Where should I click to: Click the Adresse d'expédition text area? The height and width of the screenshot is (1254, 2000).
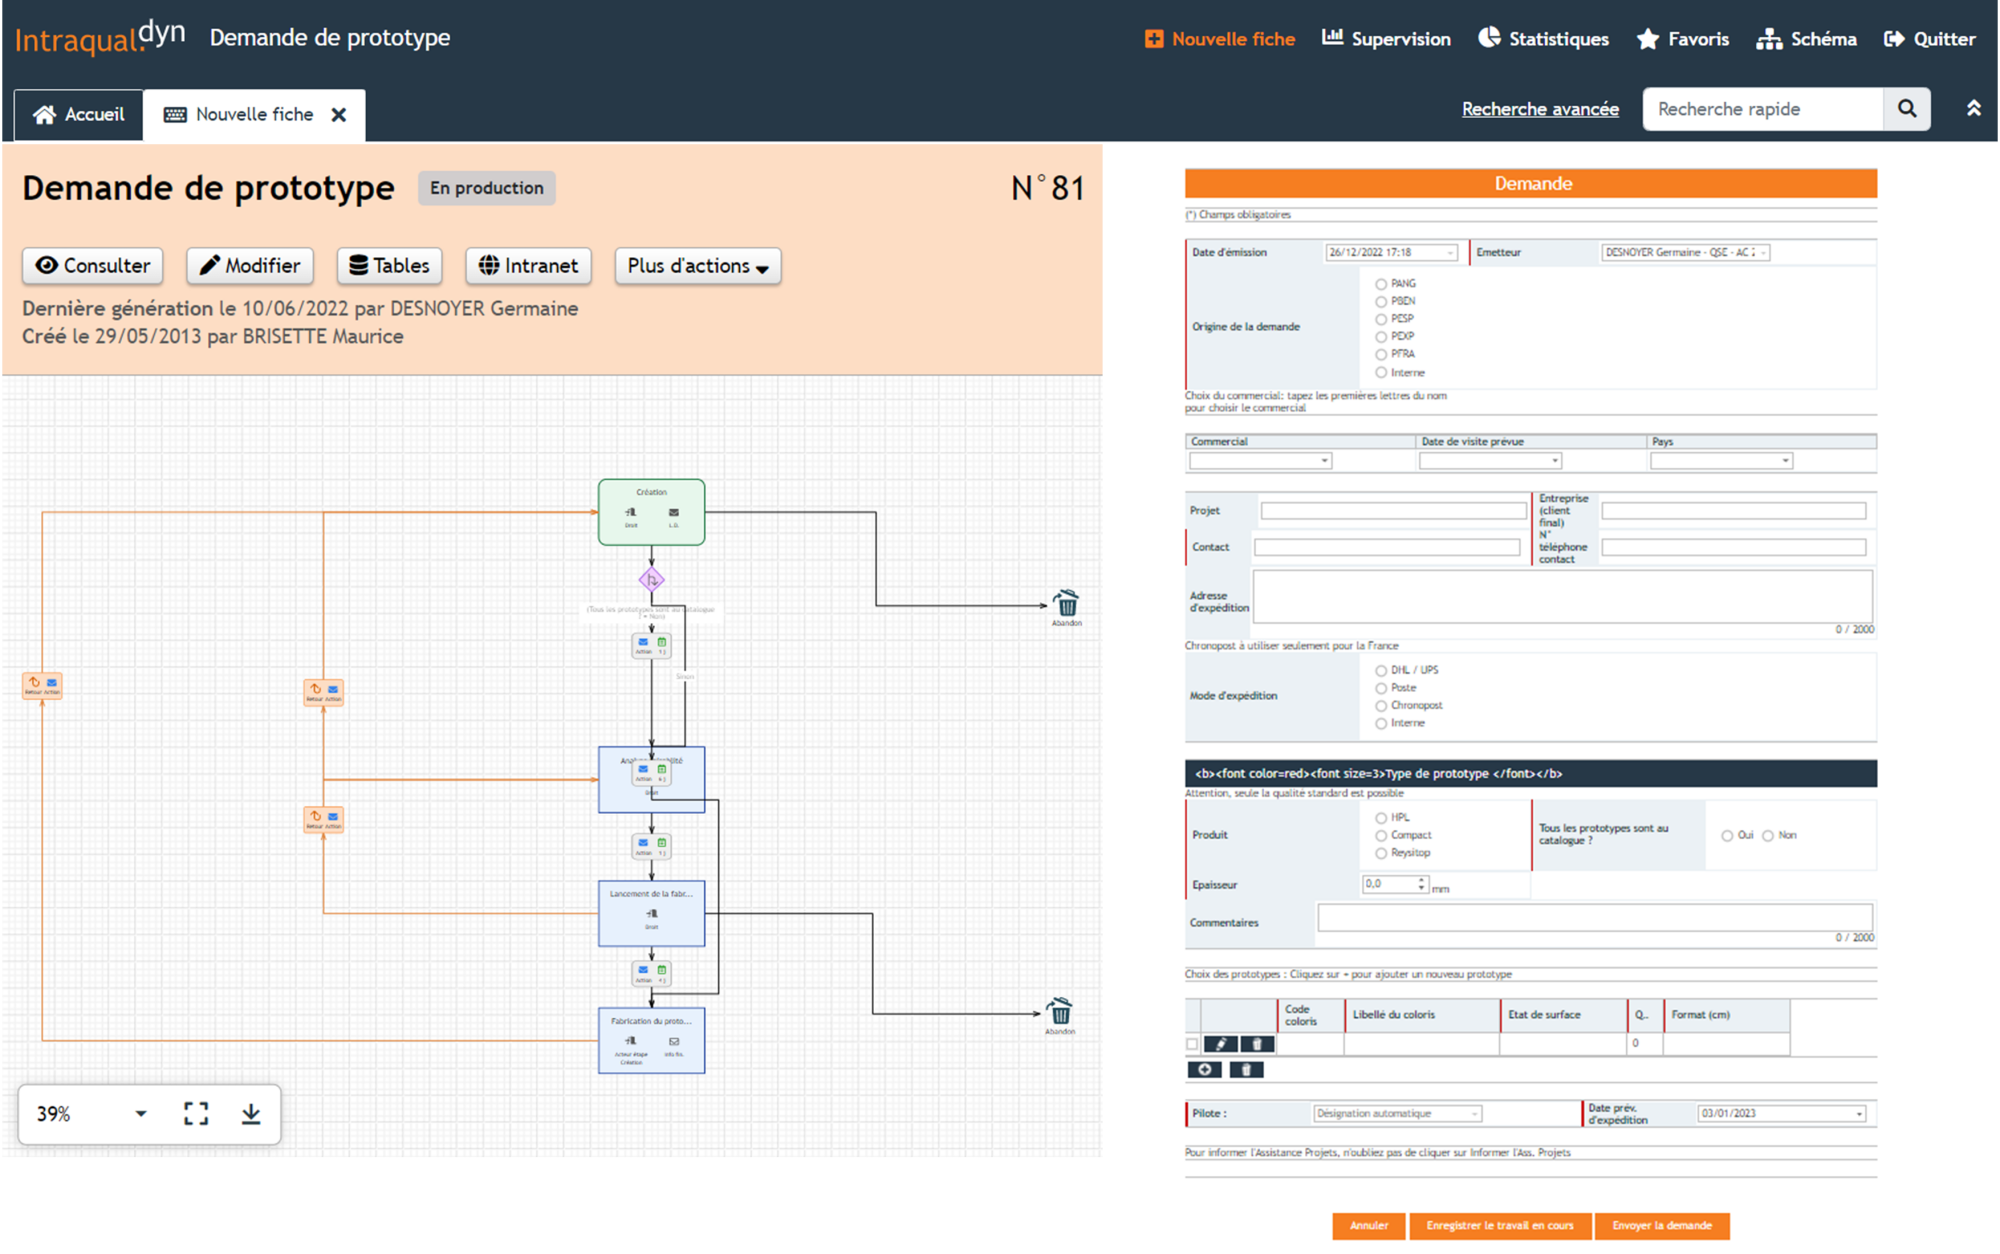(x=1562, y=597)
